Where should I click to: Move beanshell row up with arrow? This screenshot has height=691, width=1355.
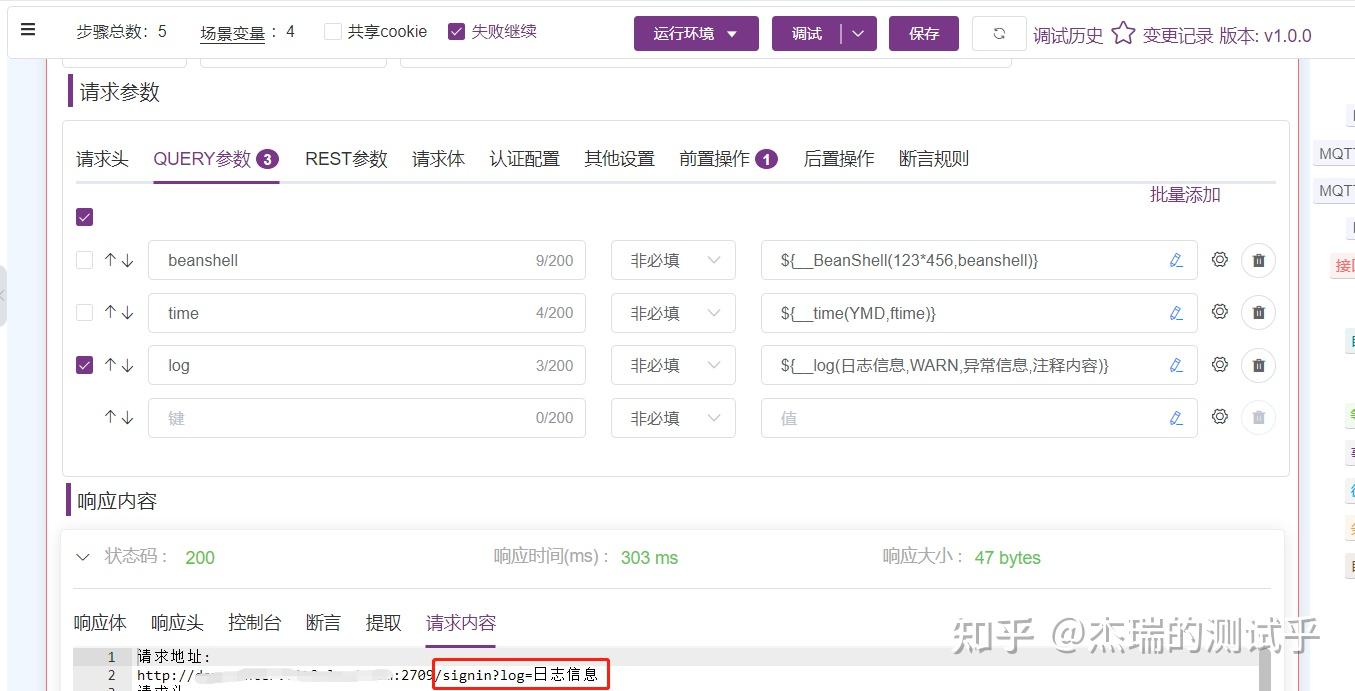111,260
